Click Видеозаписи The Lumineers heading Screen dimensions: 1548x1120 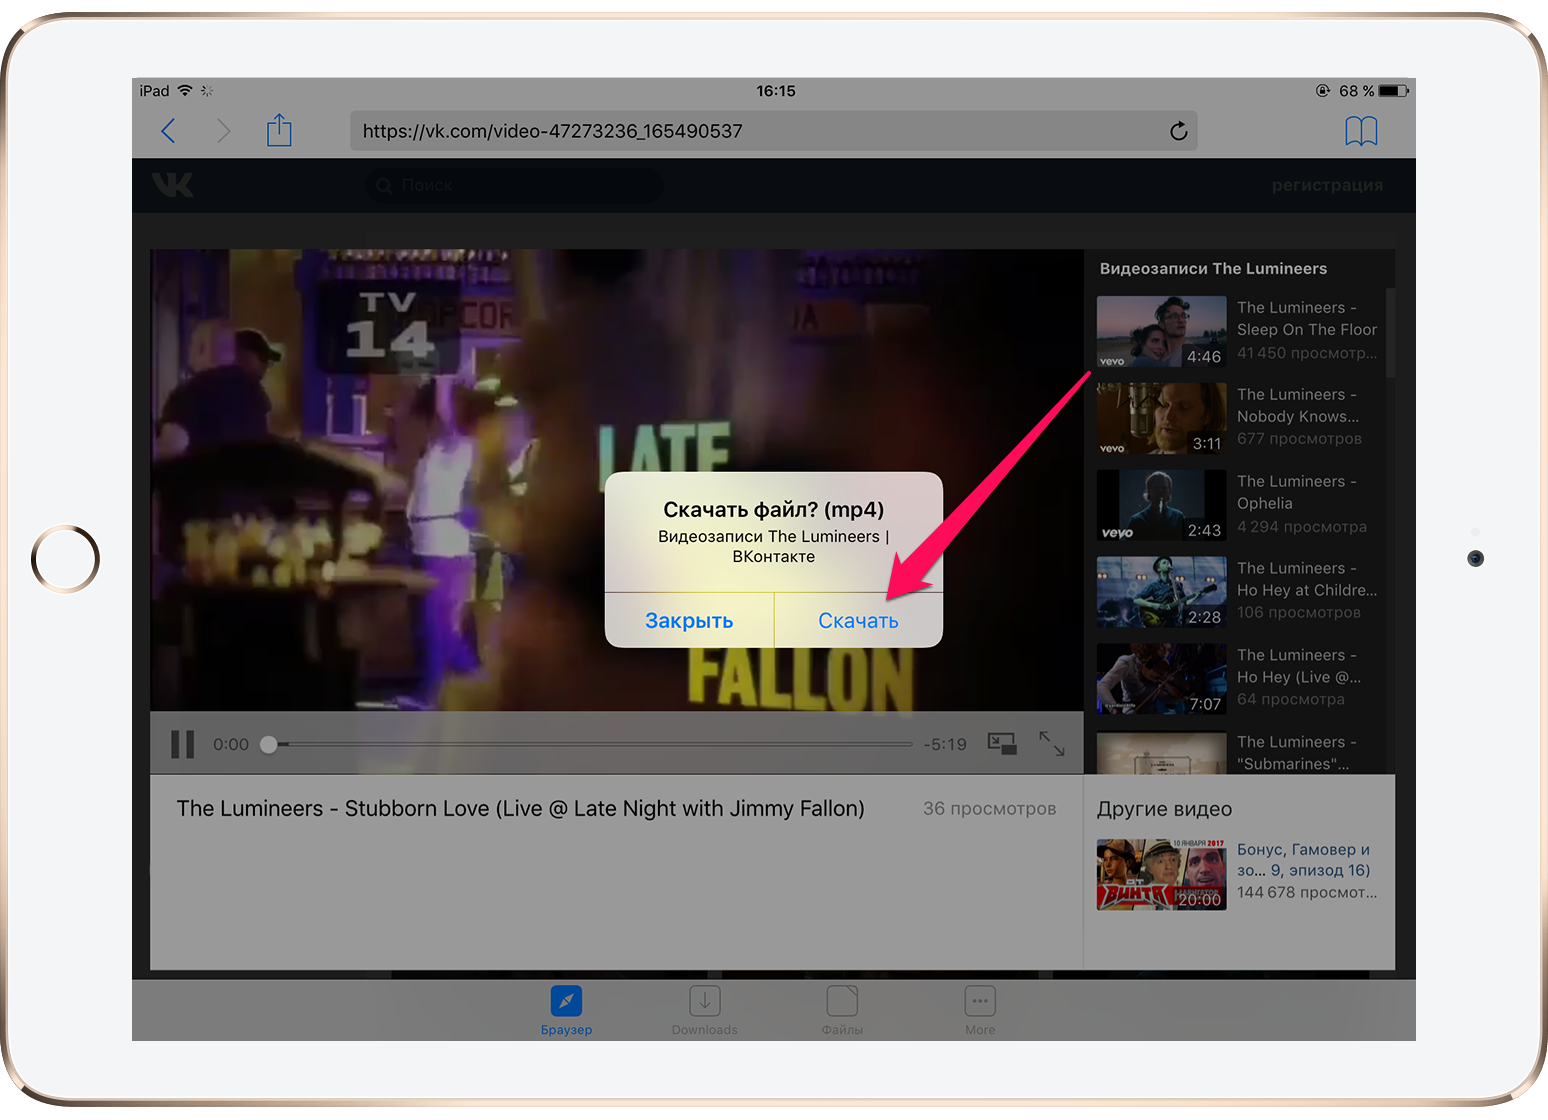pyautogui.click(x=1213, y=268)
